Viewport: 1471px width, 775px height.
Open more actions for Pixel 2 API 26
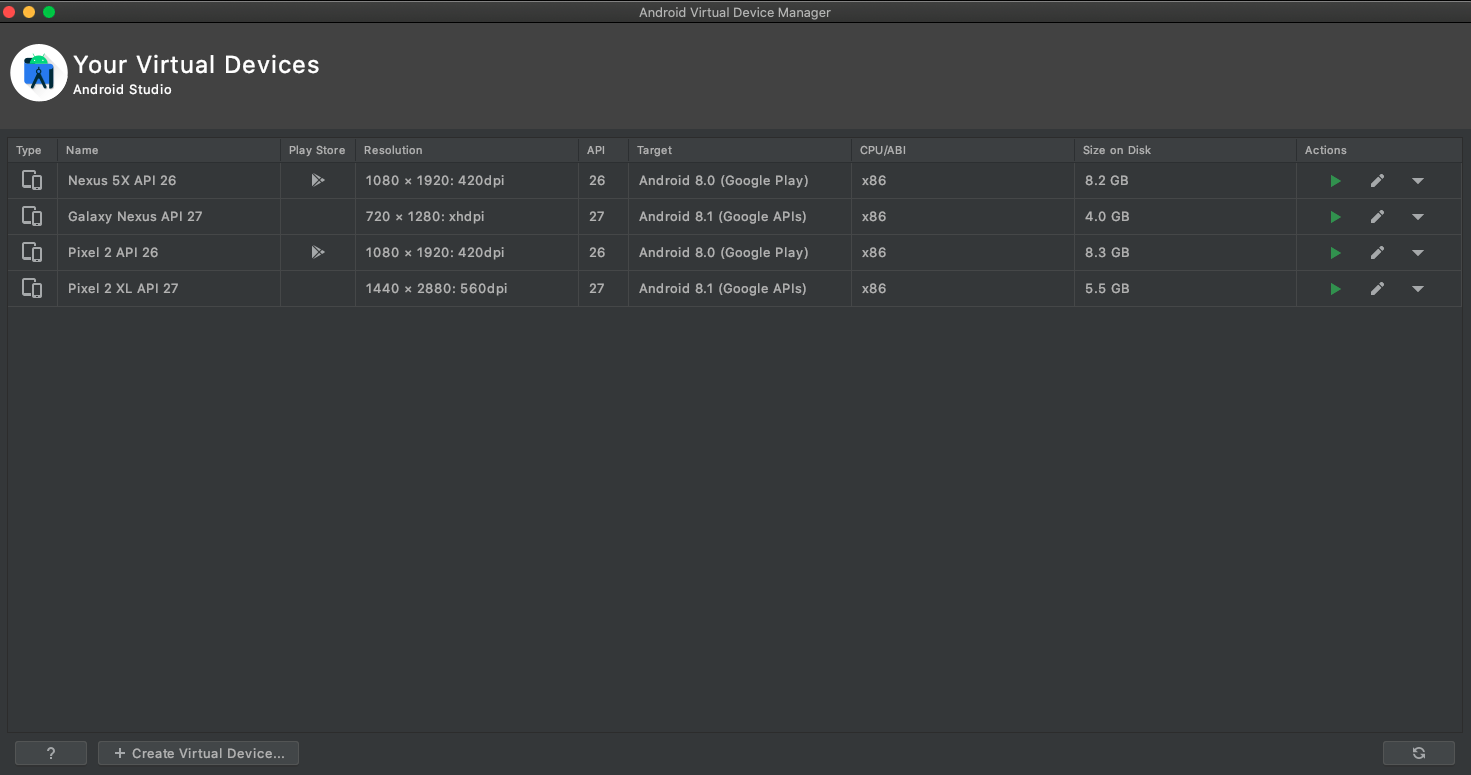[1418, 253]
